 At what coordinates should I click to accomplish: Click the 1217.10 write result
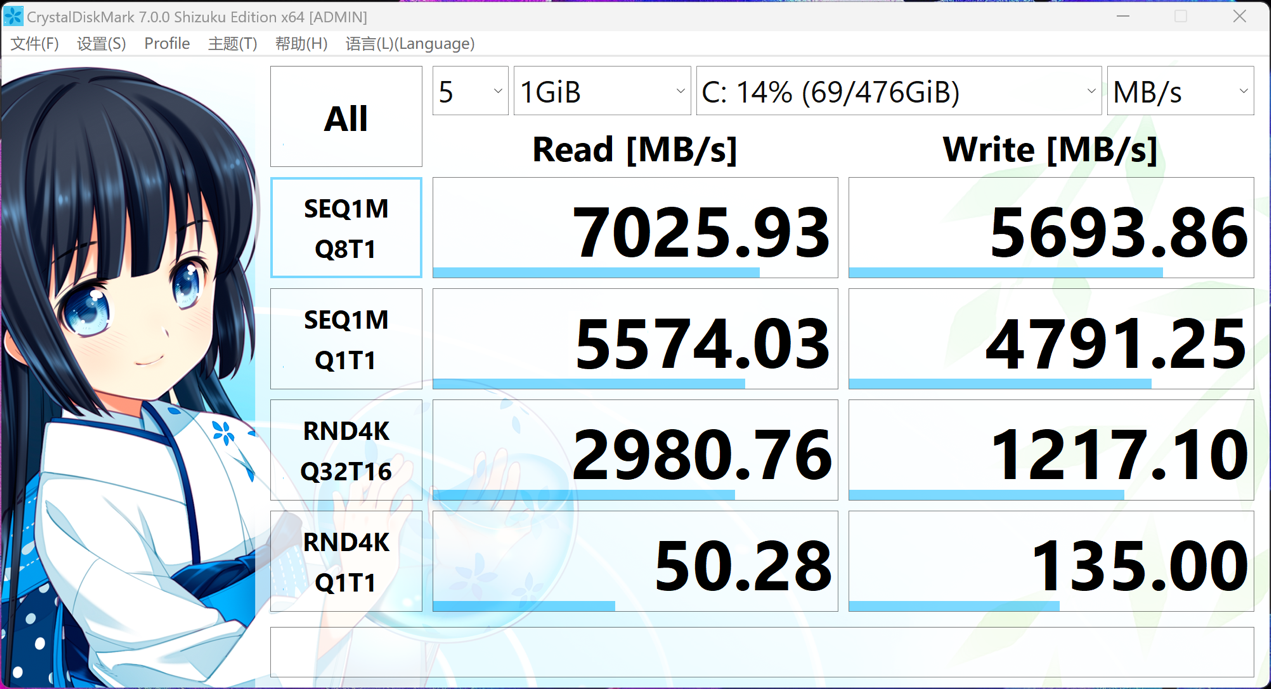pos(1051,450)
